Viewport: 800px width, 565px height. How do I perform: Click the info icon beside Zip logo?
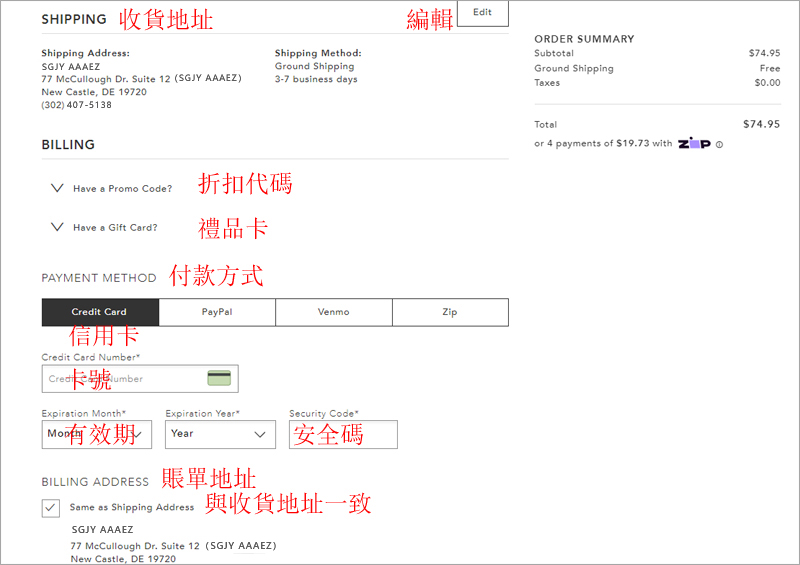pos(719,144)
